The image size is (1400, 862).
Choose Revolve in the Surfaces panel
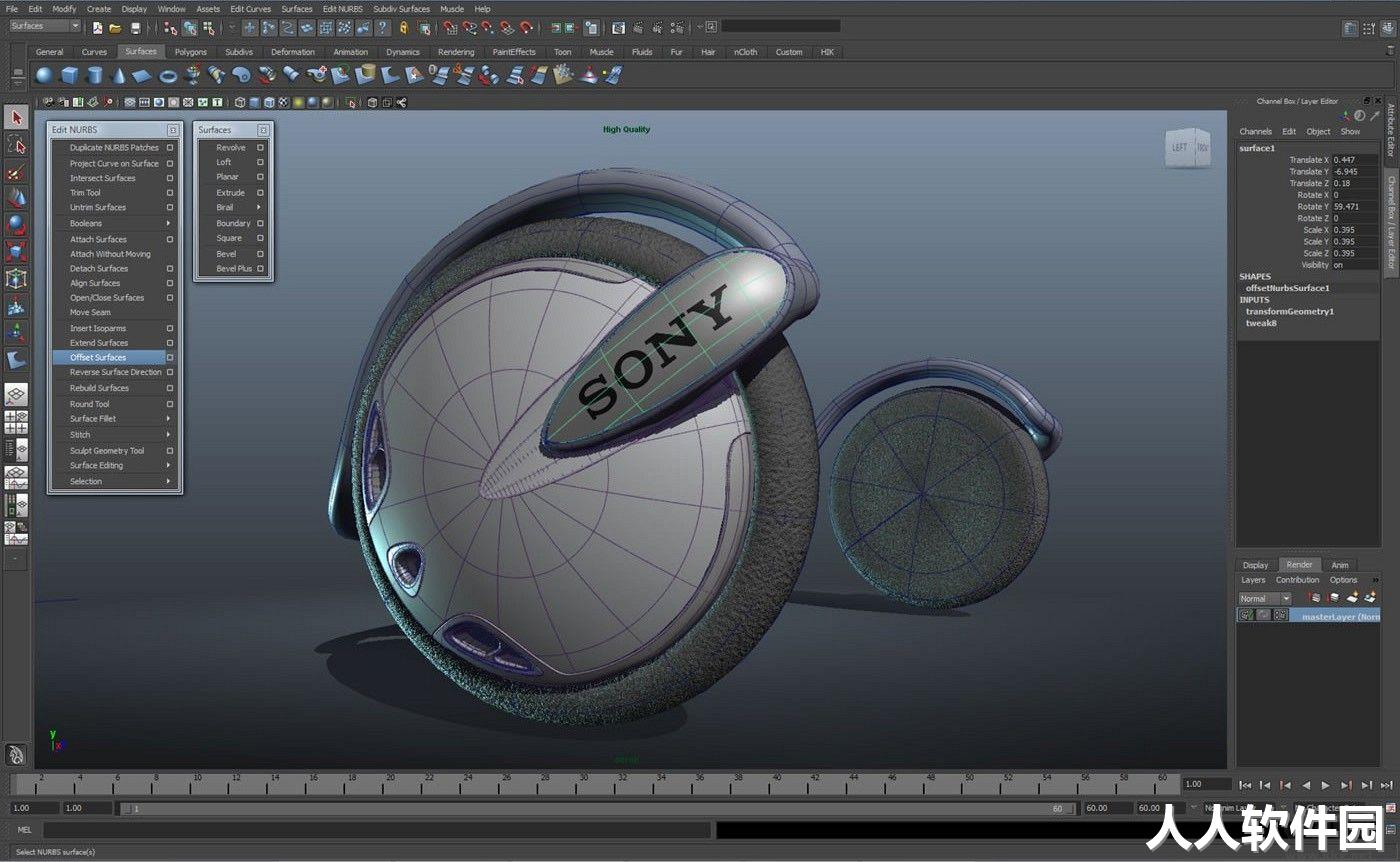coord(231,147)
